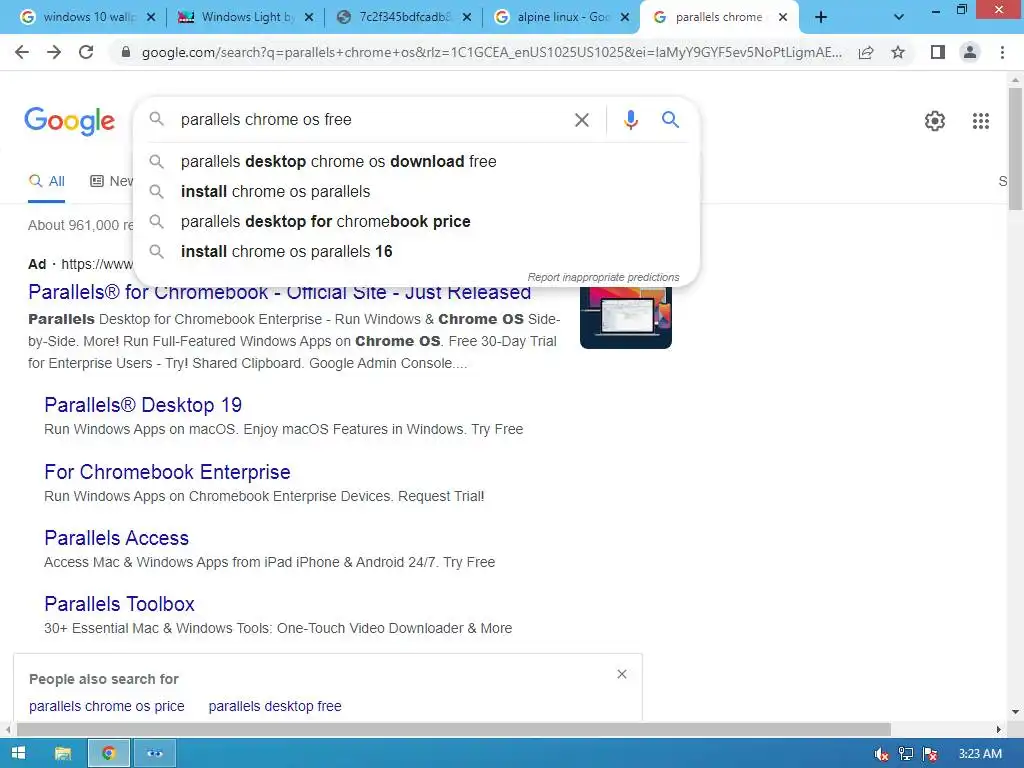
Task: Click the Chrome taskbar icon
Action: pyautogui.click(x=108, y=753)
